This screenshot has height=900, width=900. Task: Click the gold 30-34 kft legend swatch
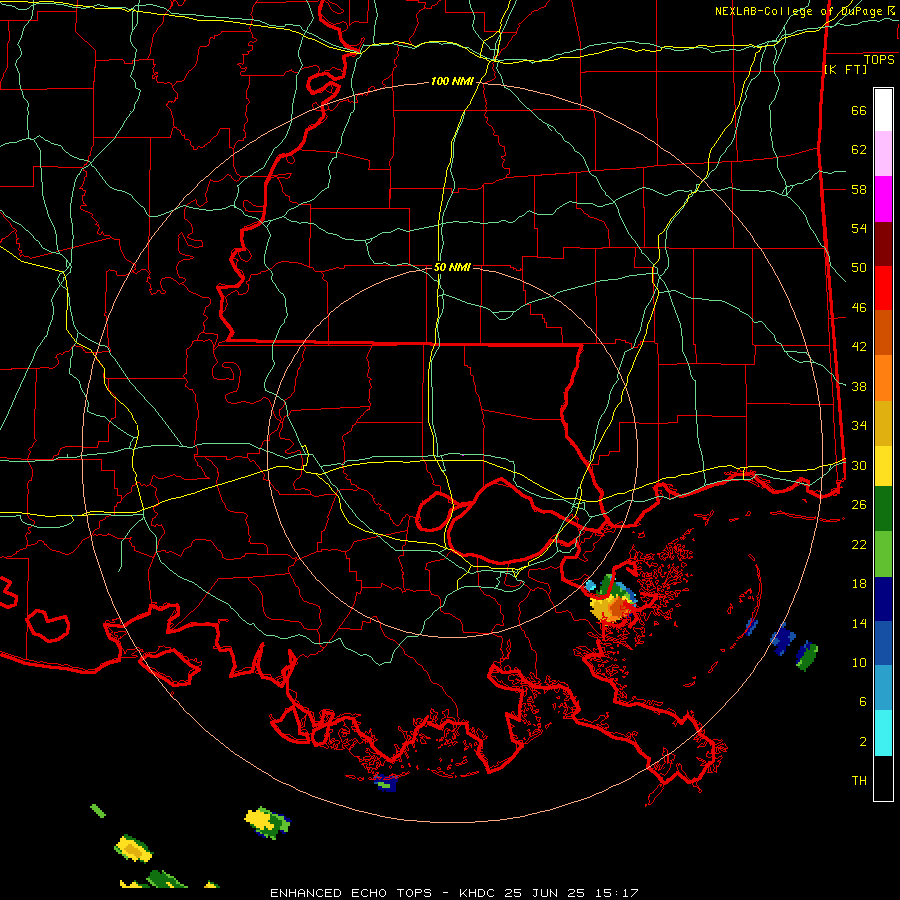883,424
